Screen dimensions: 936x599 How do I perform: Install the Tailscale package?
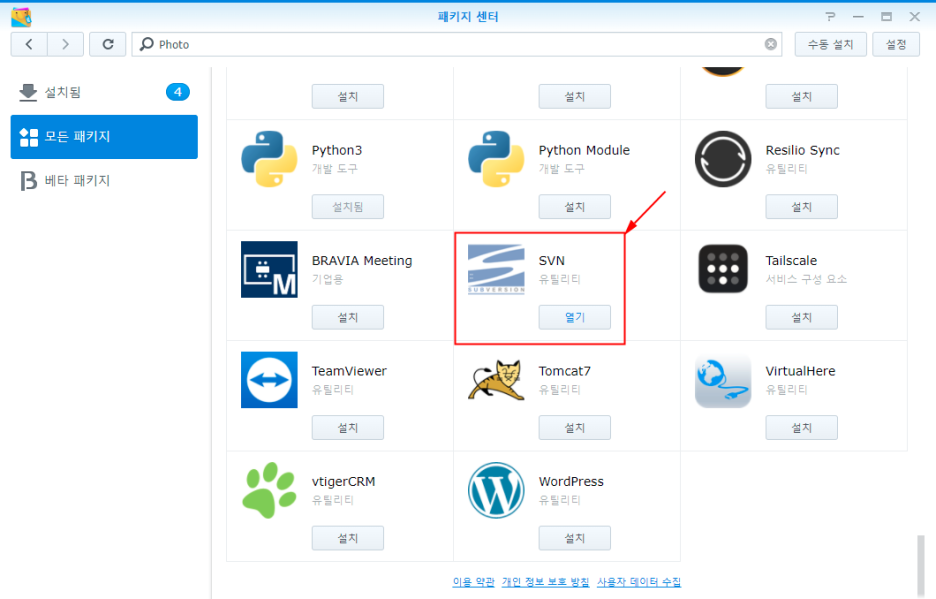(801, 317)
